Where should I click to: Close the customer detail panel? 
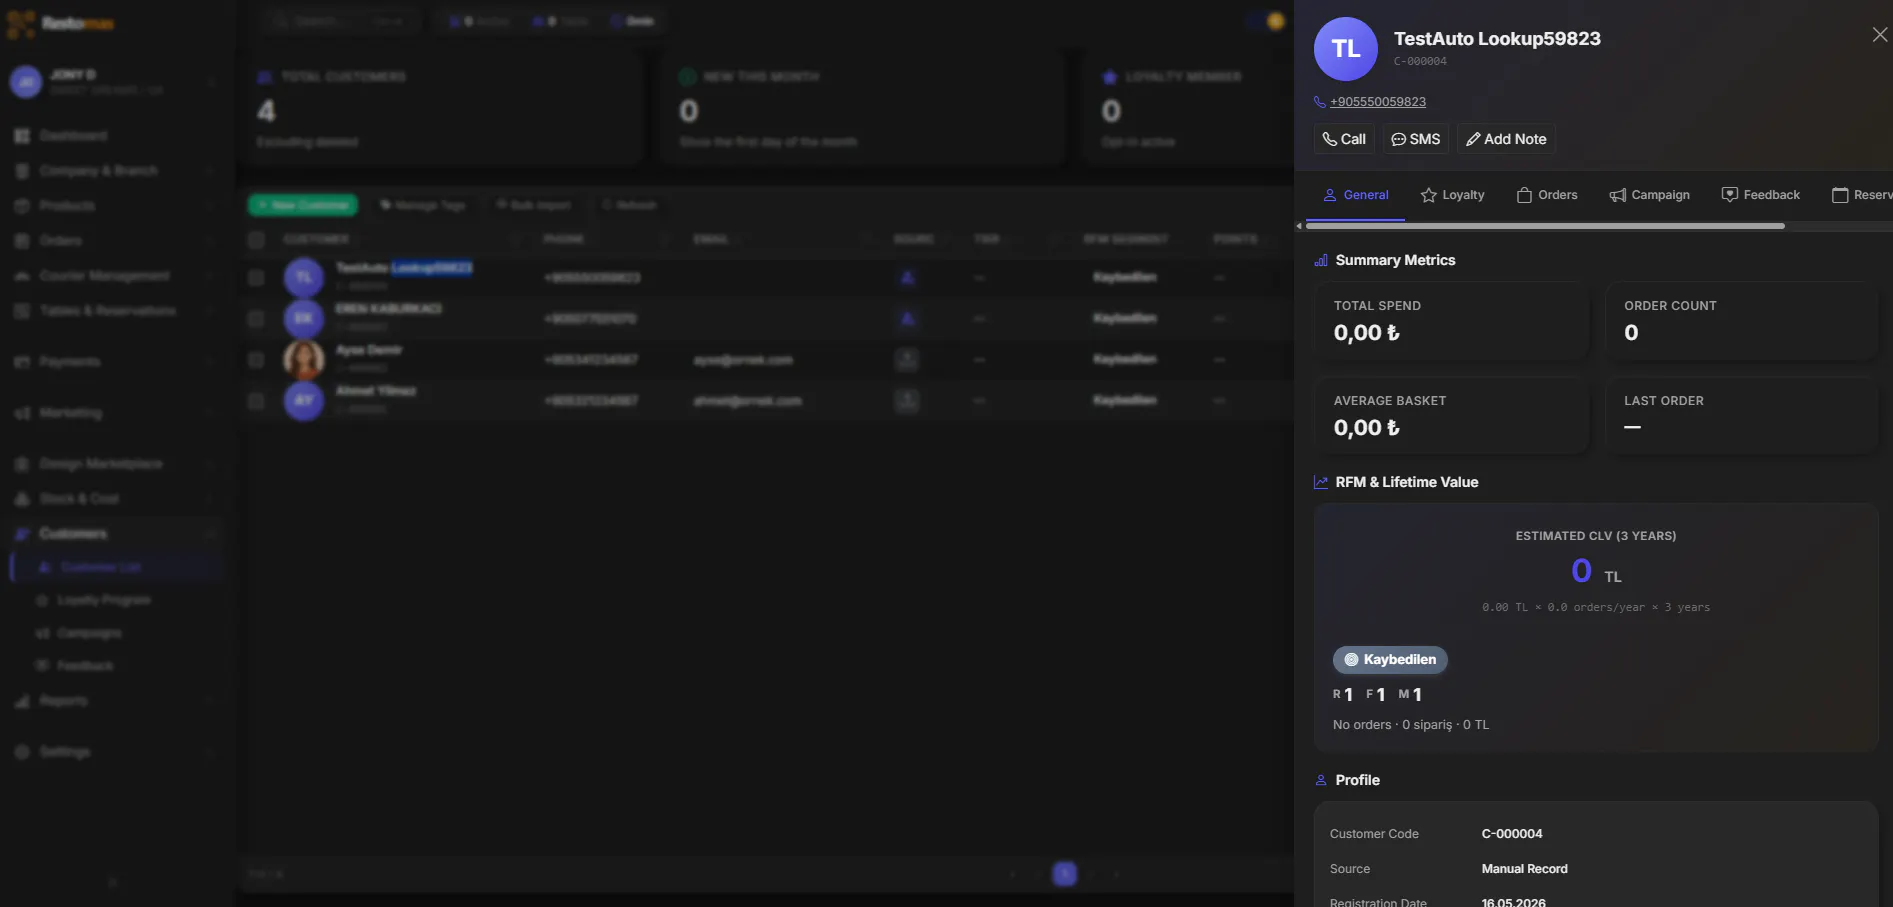[x=1879, y=35]
